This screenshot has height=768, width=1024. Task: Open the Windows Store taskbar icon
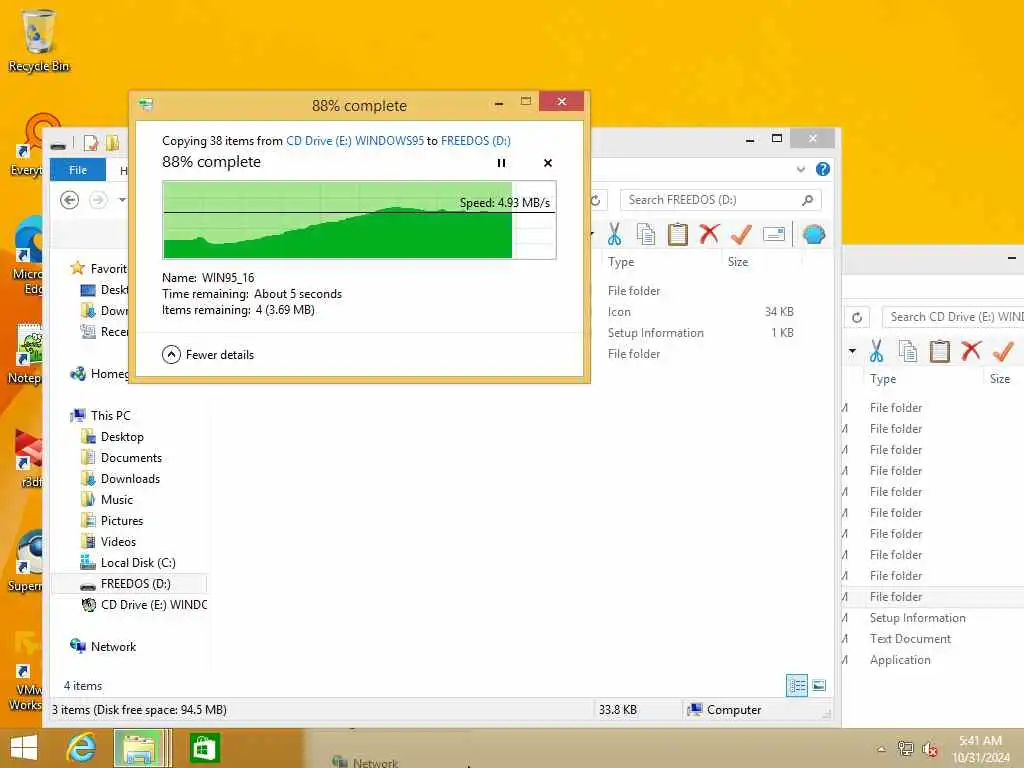203,748
